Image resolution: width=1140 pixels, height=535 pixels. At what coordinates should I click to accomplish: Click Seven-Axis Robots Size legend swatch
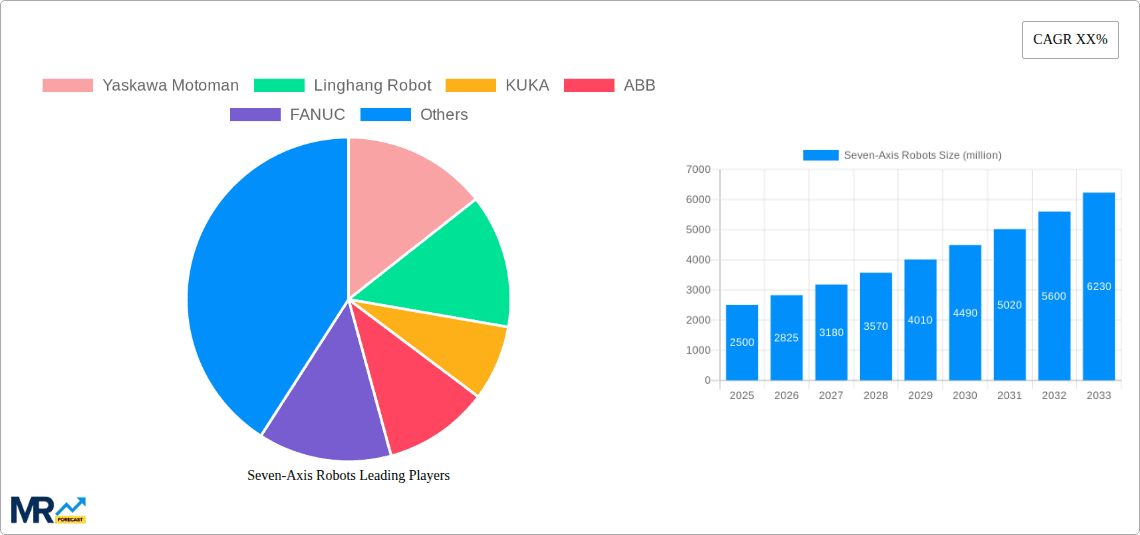click(x=821, y=155)
